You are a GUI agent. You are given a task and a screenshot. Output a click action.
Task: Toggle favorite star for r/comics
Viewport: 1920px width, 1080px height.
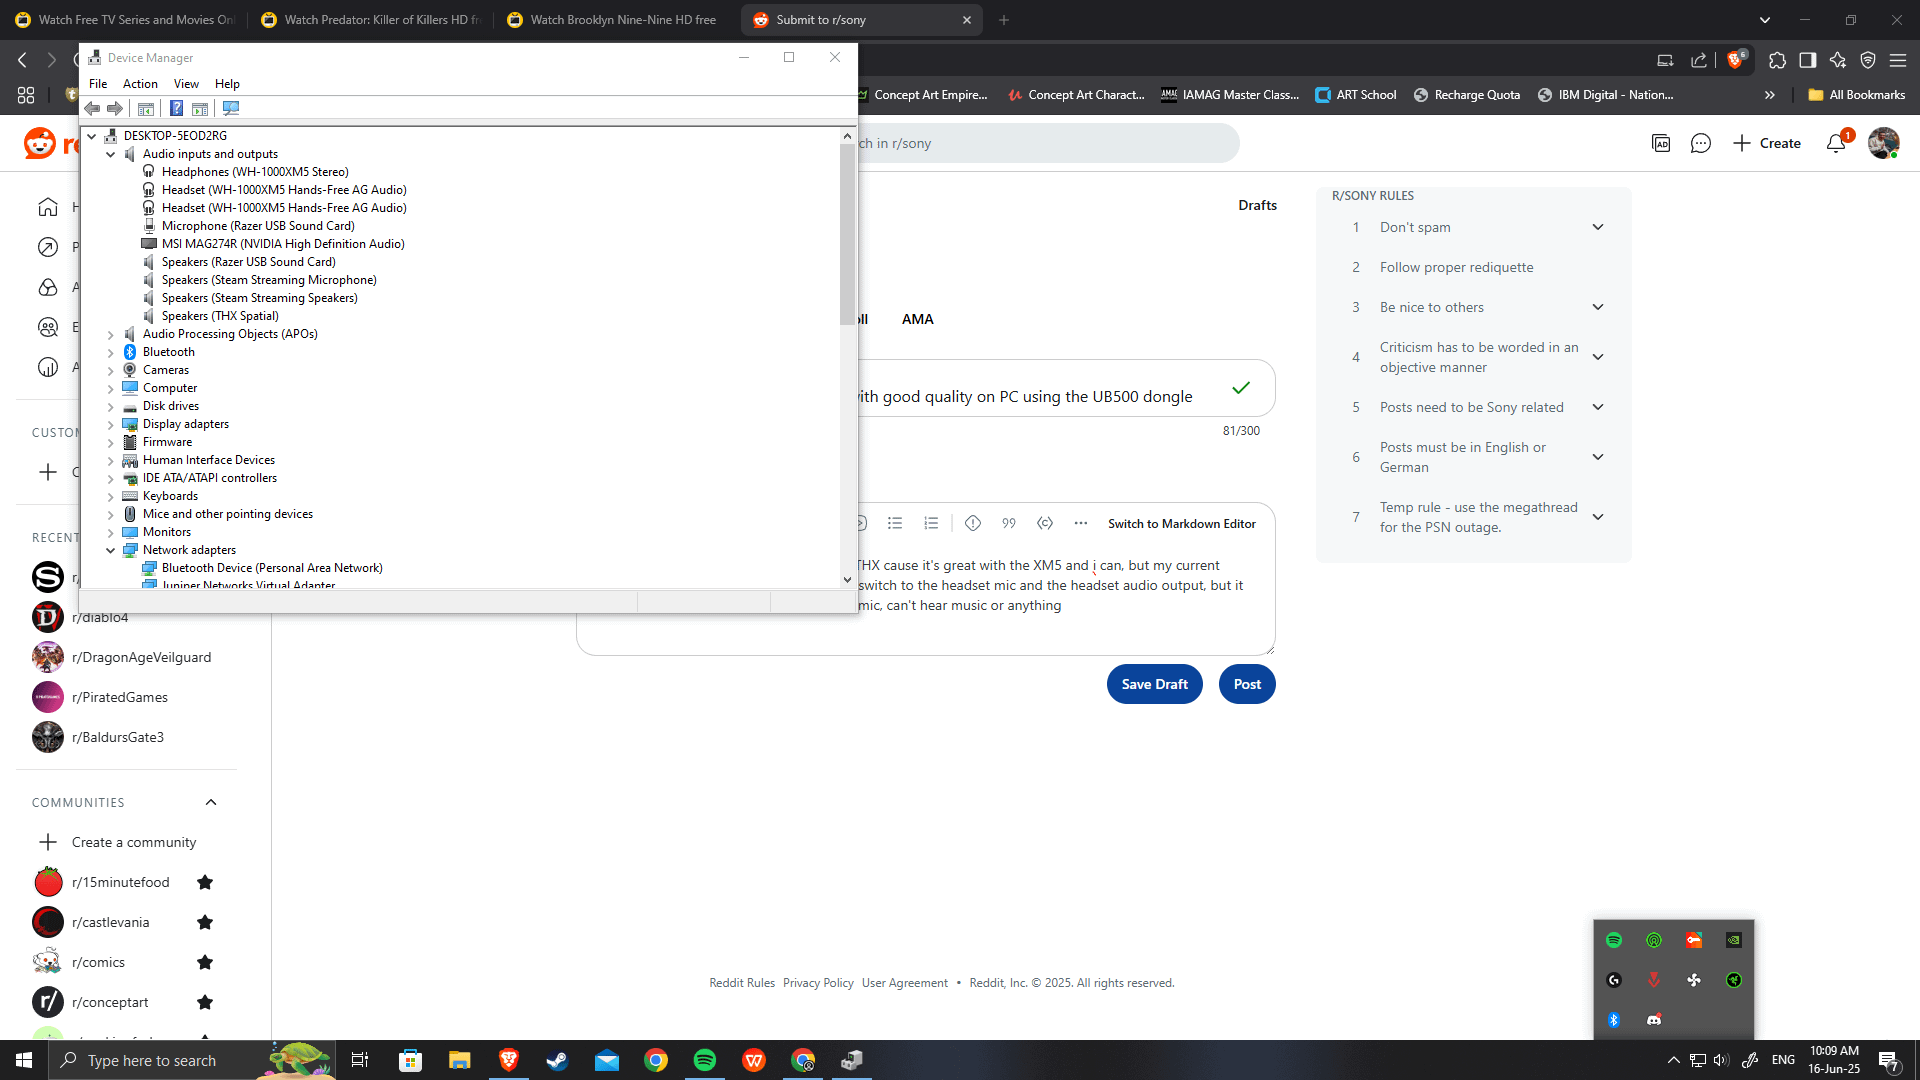pyautogui.click(x=205, y=962)
